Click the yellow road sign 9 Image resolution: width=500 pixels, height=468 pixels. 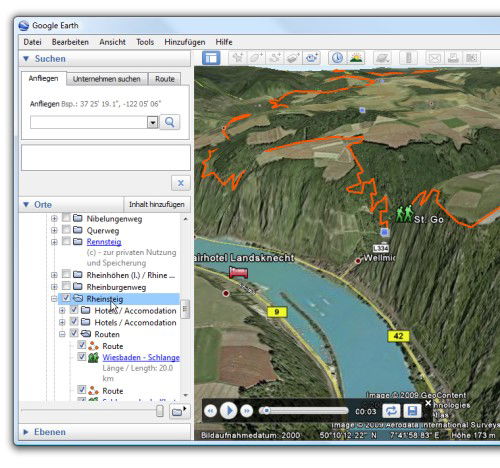[x=277, y=312]
